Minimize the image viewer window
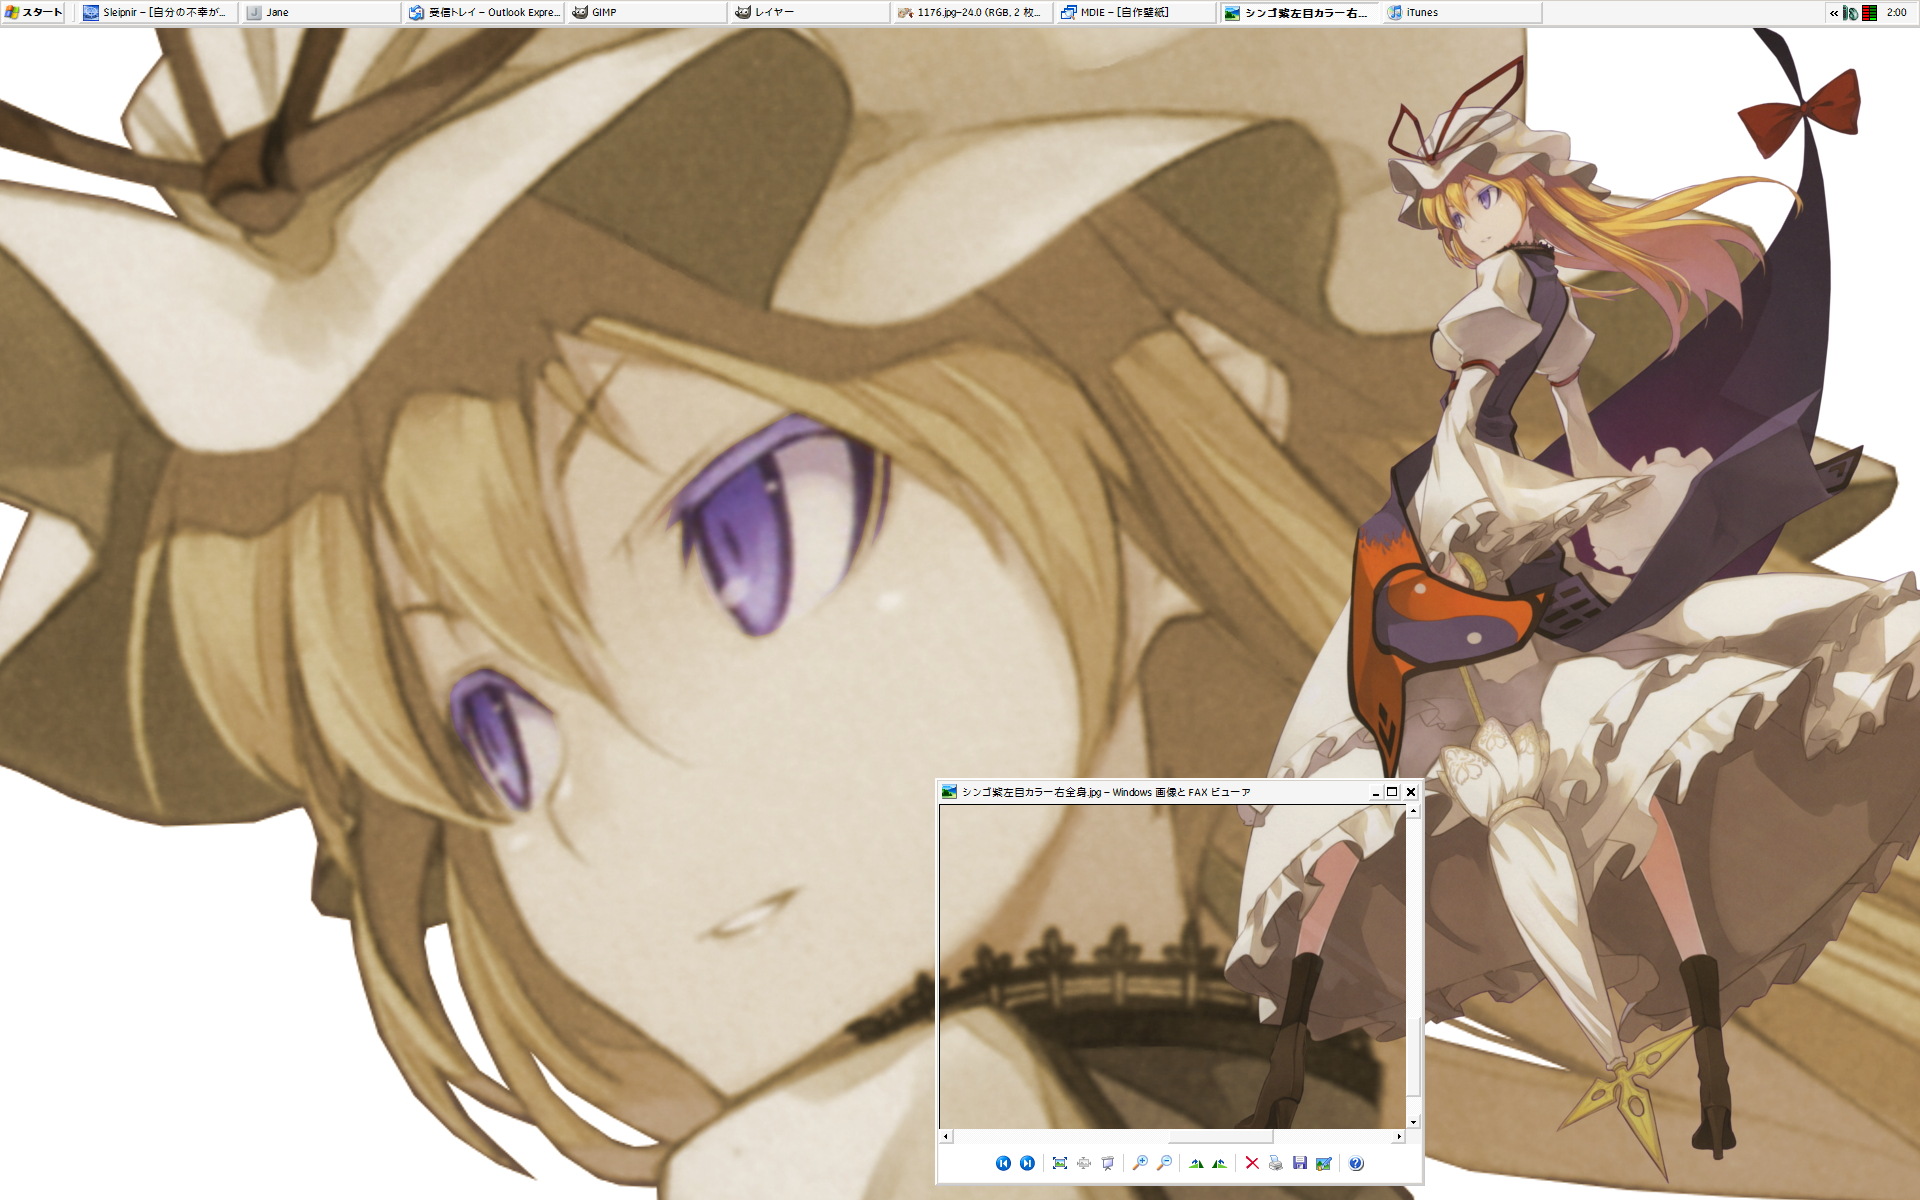 point(1376,792)
